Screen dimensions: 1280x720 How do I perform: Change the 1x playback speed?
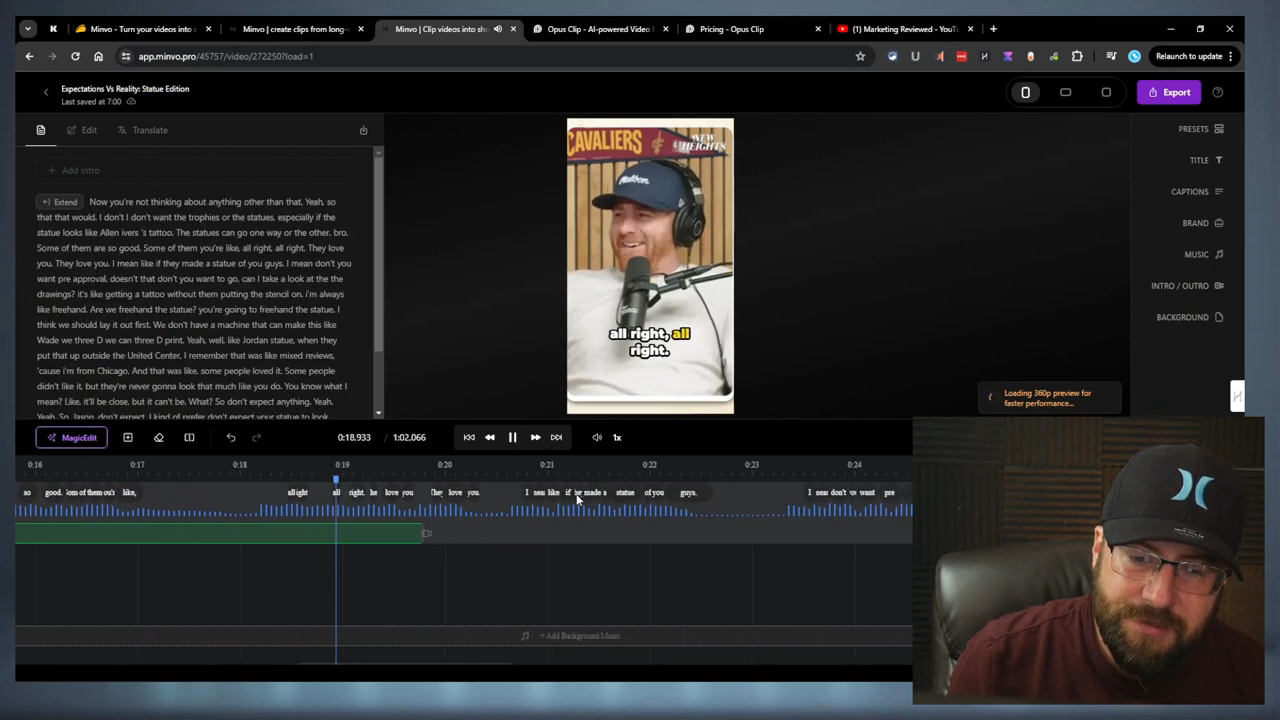point(617,437)
